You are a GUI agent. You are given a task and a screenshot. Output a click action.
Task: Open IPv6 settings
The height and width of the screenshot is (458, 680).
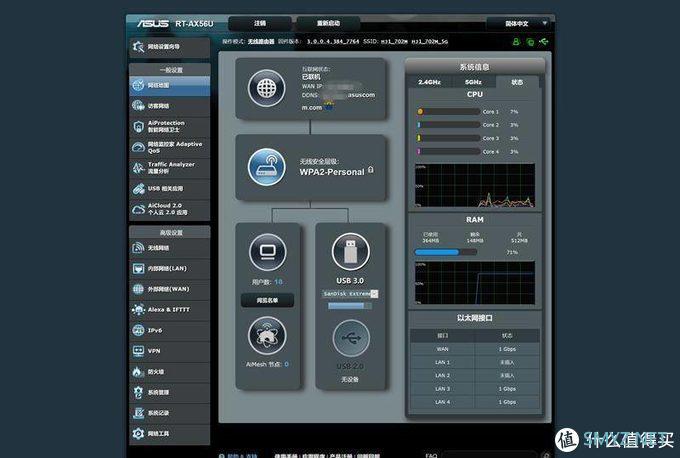point(170,330)
